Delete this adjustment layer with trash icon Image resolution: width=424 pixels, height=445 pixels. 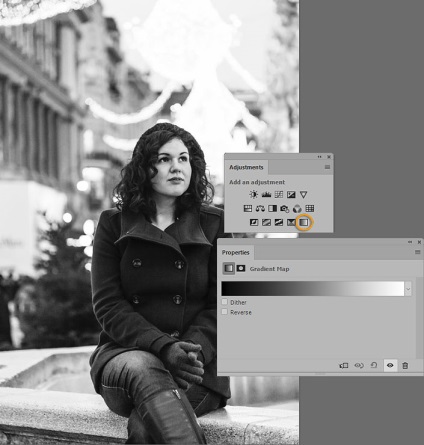point(405,366)
